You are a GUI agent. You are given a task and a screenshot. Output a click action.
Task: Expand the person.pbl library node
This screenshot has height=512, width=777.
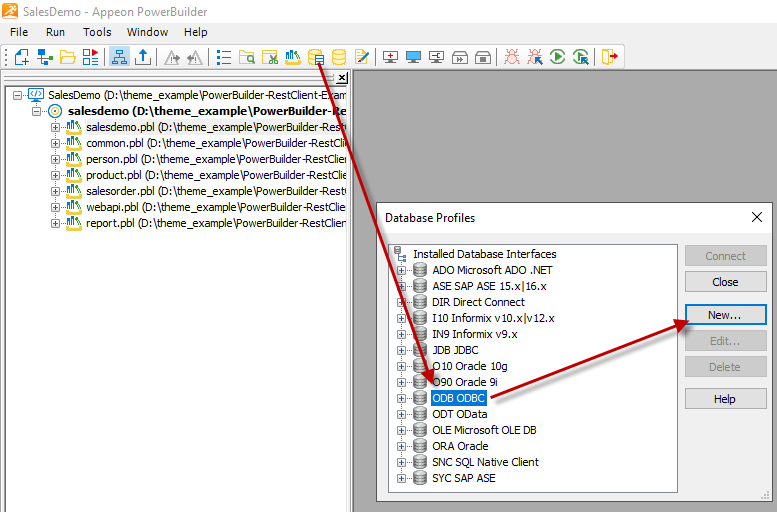55,160
